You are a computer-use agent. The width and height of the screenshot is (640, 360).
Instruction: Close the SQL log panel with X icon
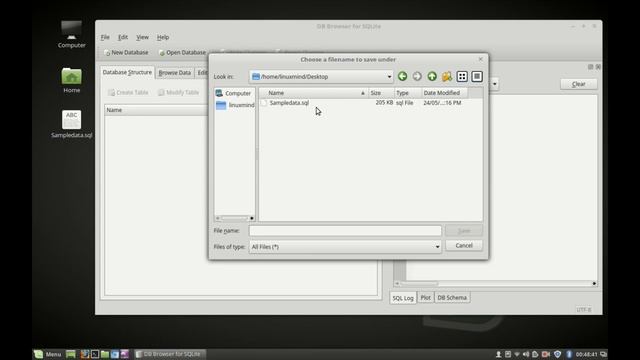point(598,67)
